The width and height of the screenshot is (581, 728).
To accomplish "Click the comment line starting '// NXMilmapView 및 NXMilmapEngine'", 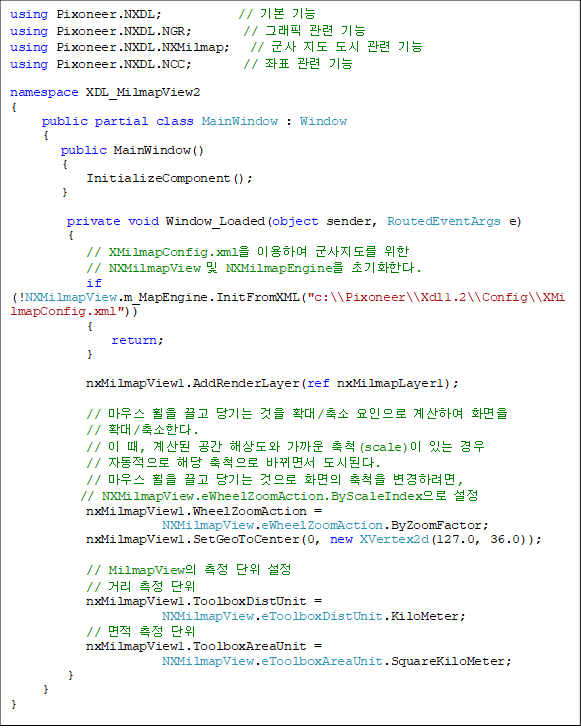I will [x=254, y=268].
